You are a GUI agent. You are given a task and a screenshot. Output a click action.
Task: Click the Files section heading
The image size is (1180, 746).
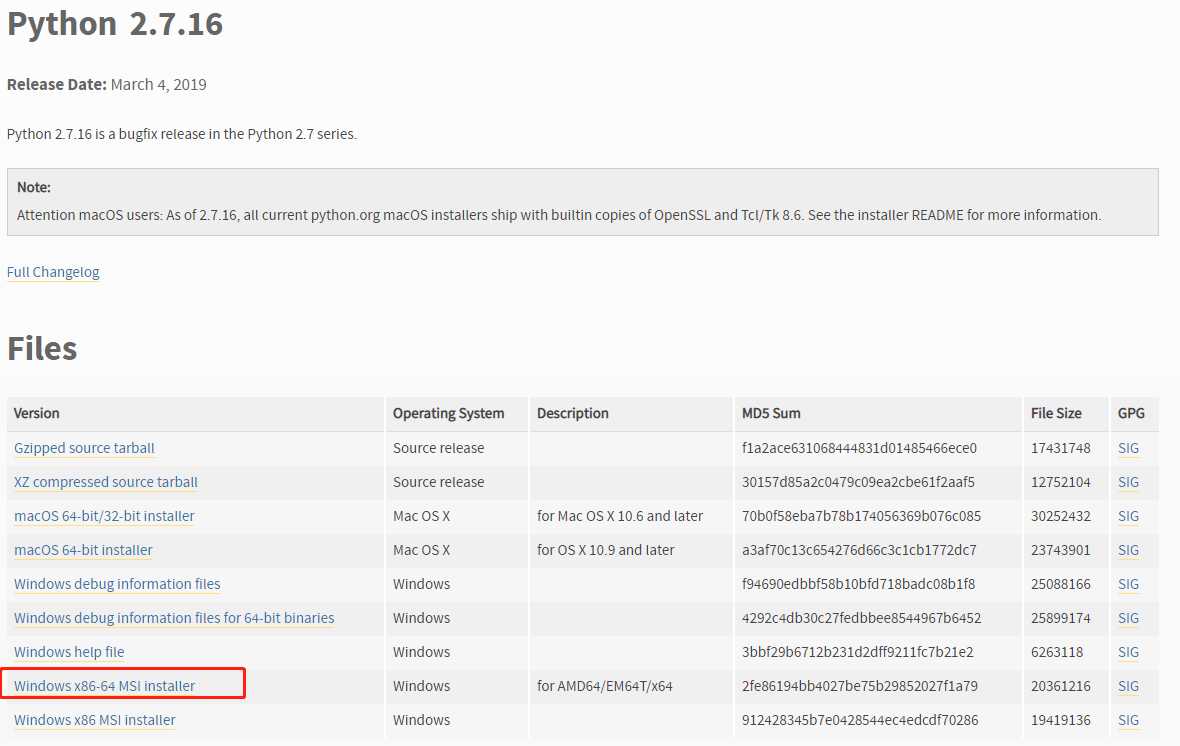coord(42,349)
